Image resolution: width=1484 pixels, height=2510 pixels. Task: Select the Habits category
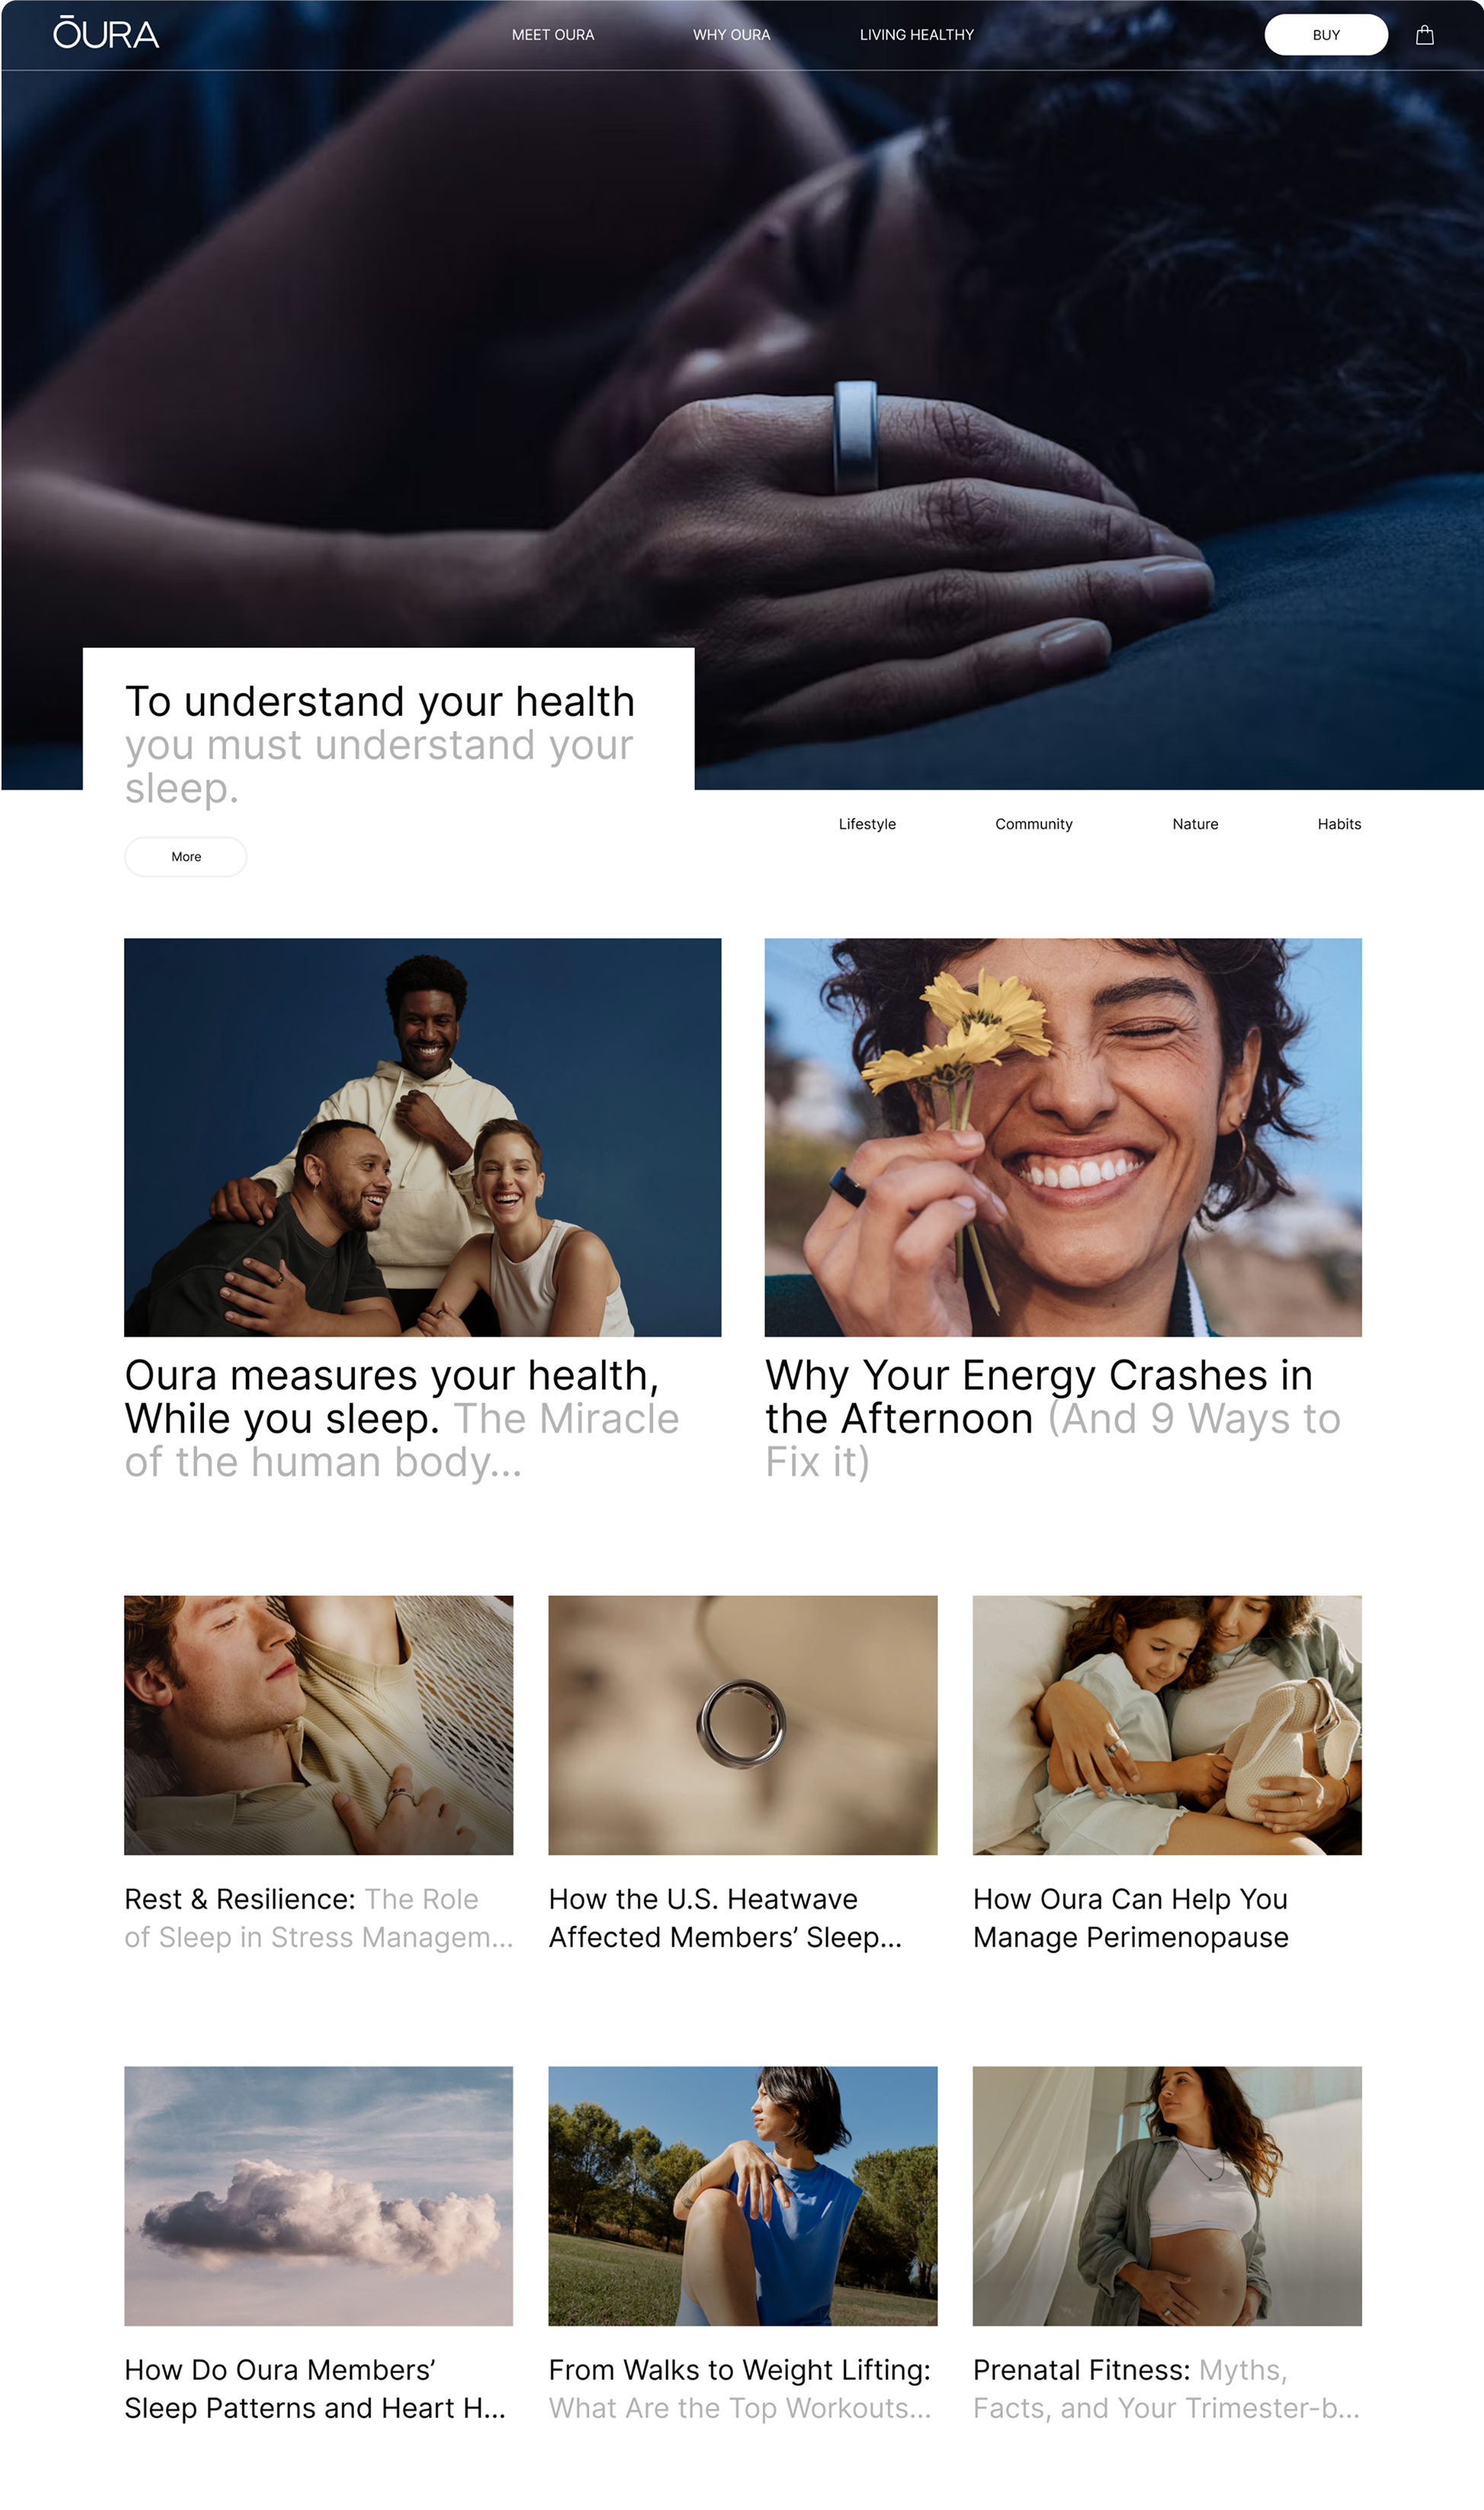(x=1339, y=824)
